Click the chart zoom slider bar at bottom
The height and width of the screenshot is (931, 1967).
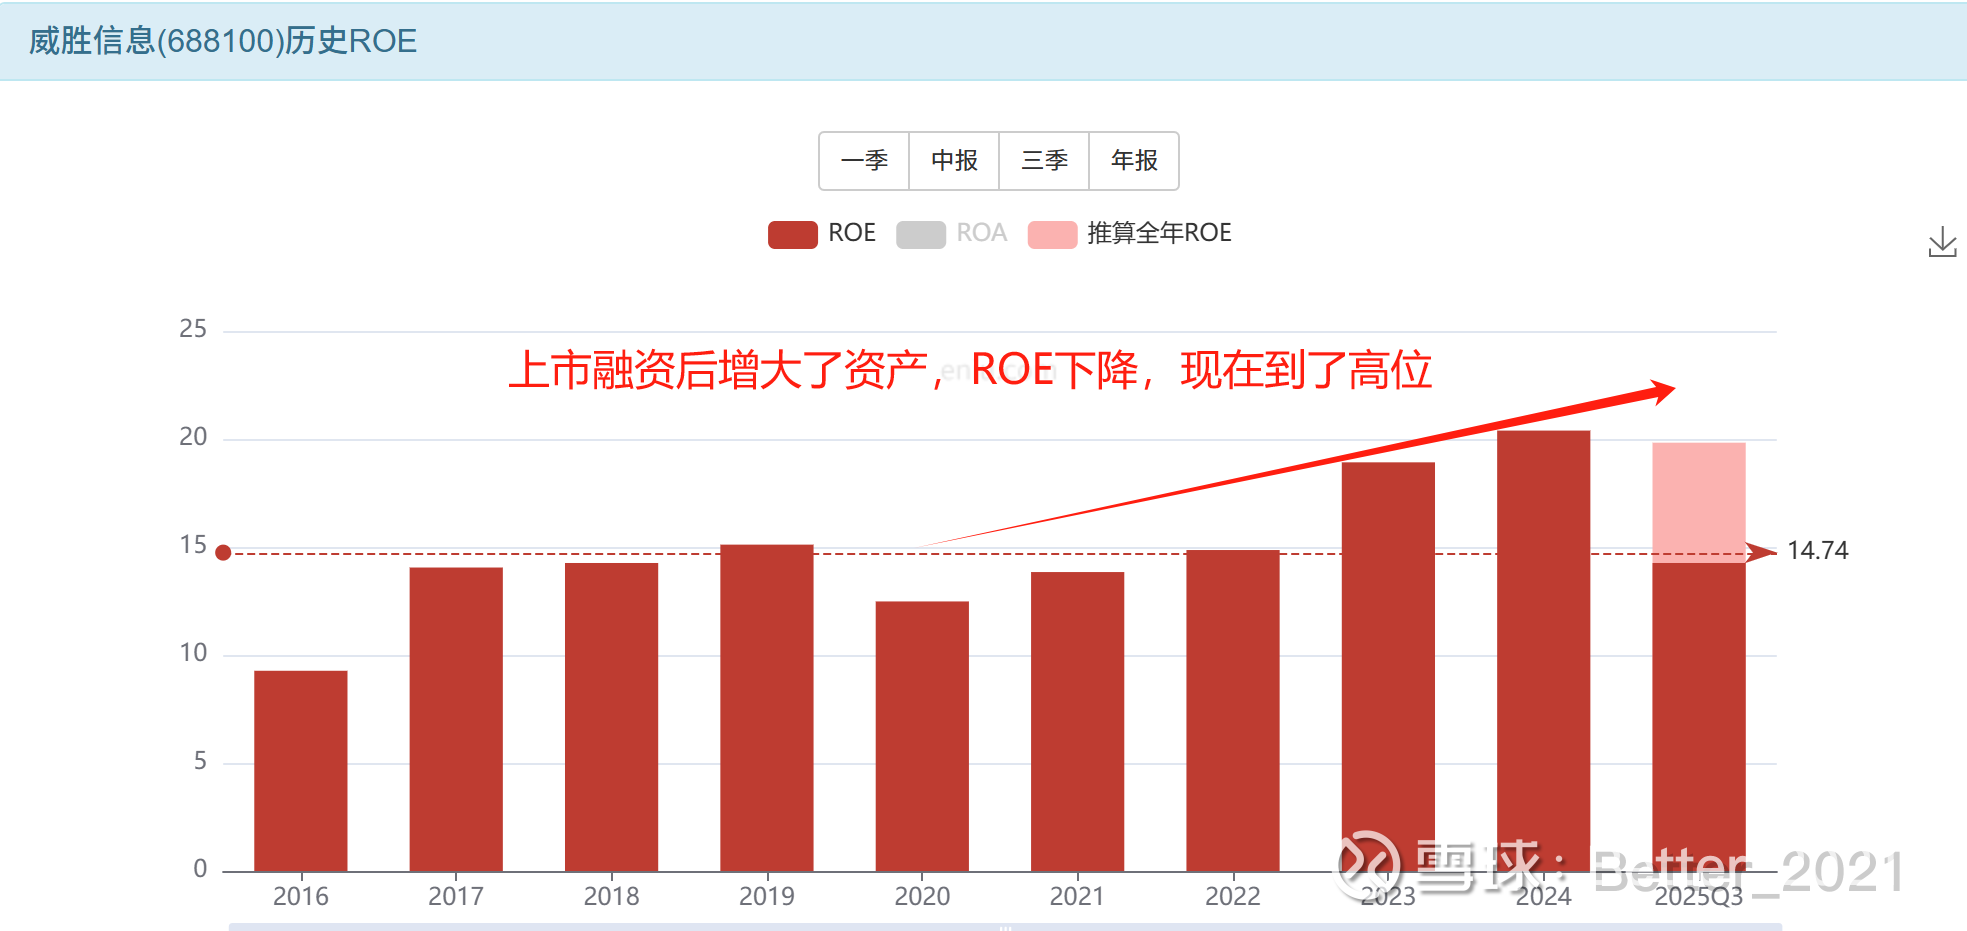click(1005, 927)
